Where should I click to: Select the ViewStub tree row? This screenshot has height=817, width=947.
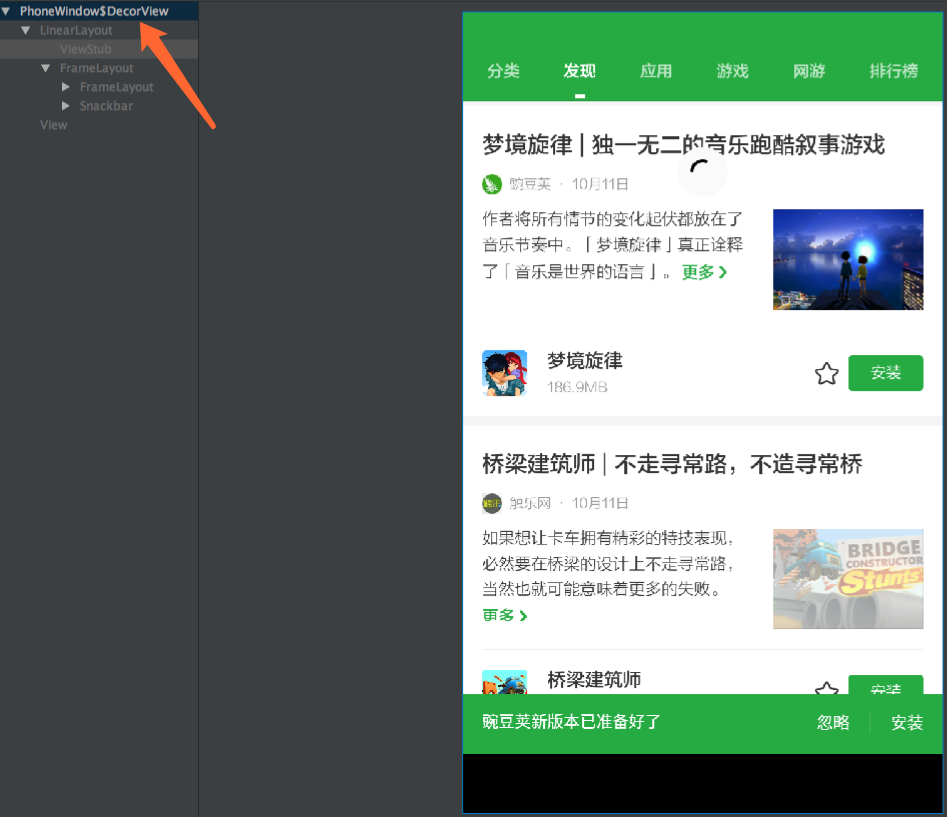click(99, 49)
